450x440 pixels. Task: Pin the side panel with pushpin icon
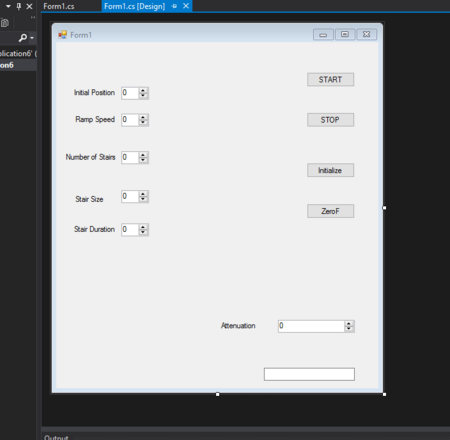pyautogui.click(x=19, y=6)
